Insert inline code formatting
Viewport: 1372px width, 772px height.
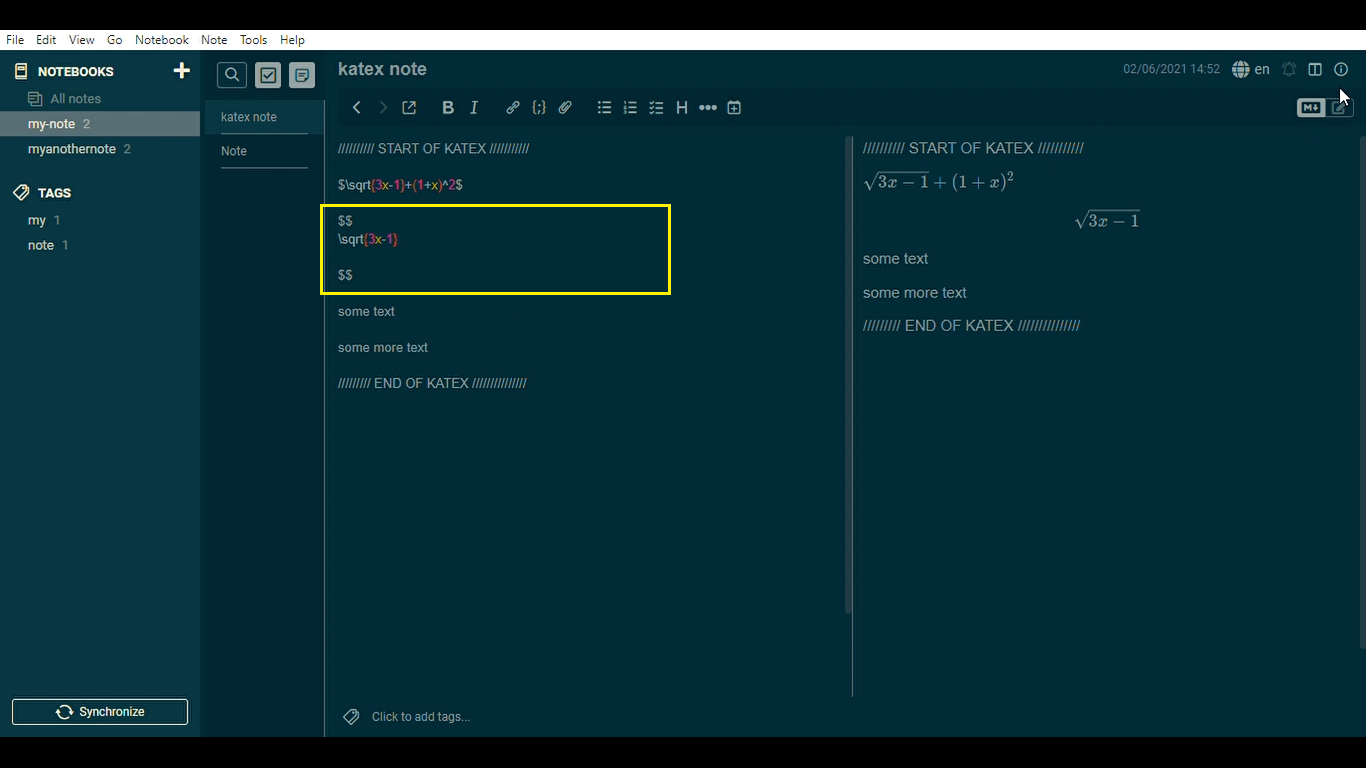(539, 107)
